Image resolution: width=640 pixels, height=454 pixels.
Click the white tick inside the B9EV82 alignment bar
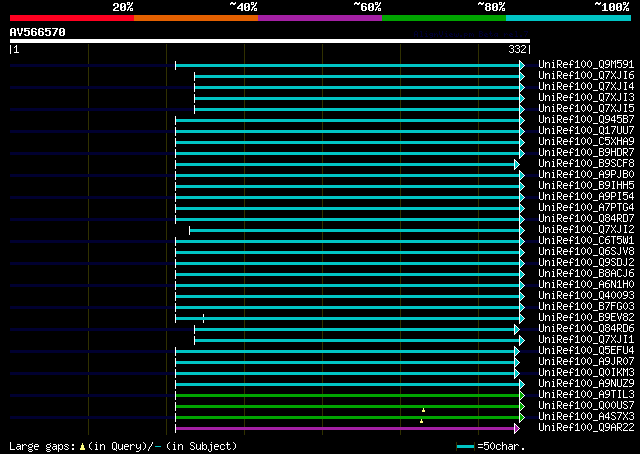click(x=203, y=318)
